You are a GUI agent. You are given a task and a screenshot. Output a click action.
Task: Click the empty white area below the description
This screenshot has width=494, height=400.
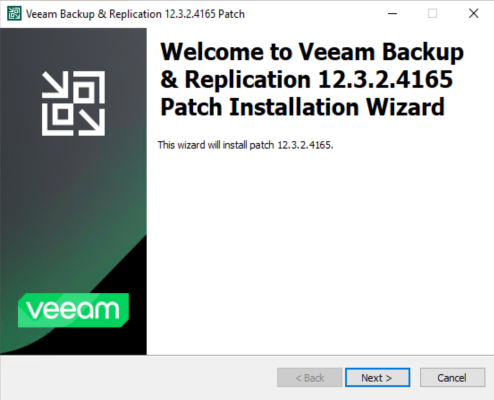[x=320, y=253]
